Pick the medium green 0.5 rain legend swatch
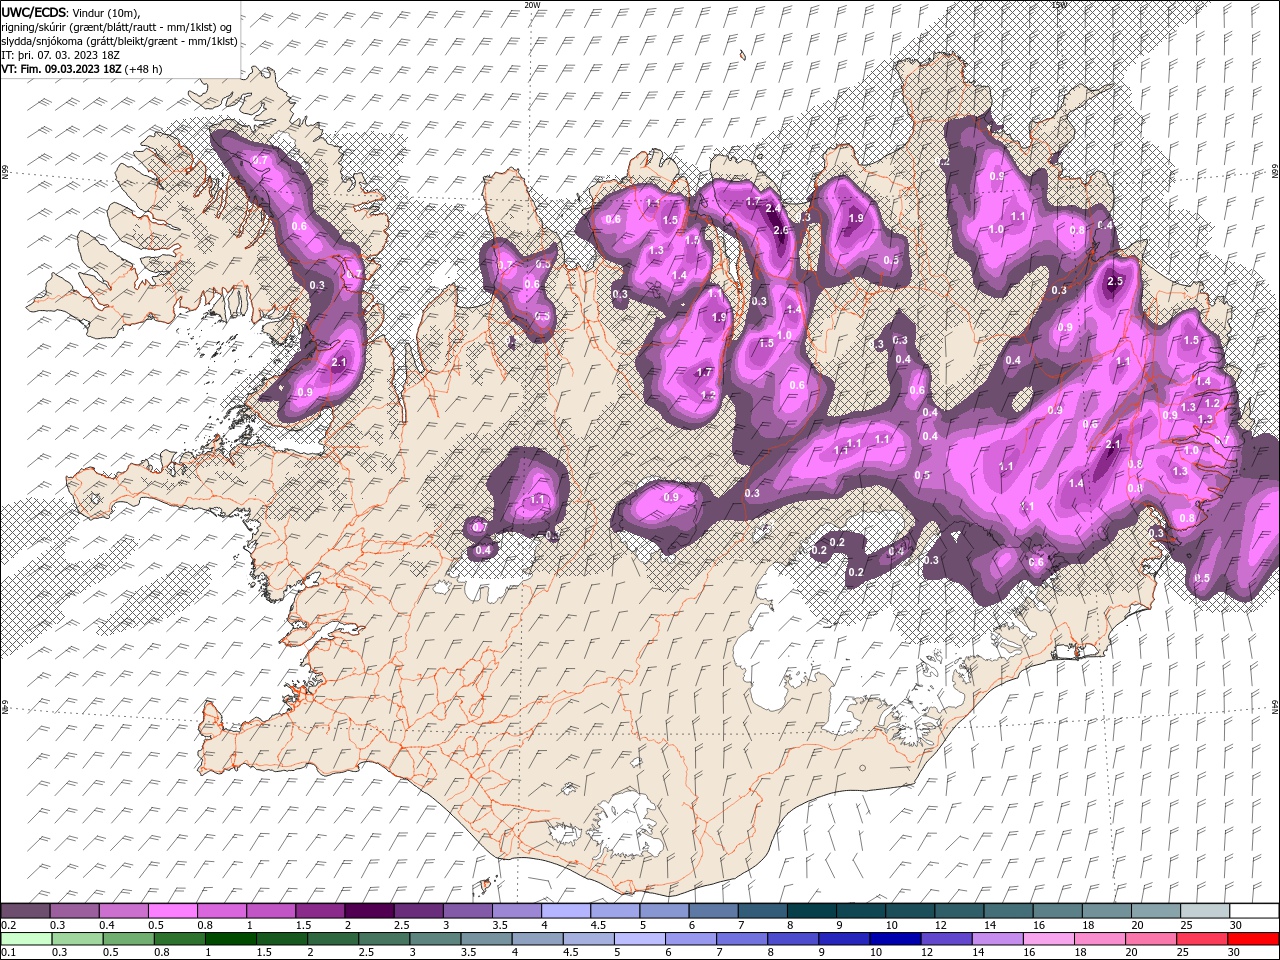This screenshot has height=960, width=1280. (x=127, y=939)
